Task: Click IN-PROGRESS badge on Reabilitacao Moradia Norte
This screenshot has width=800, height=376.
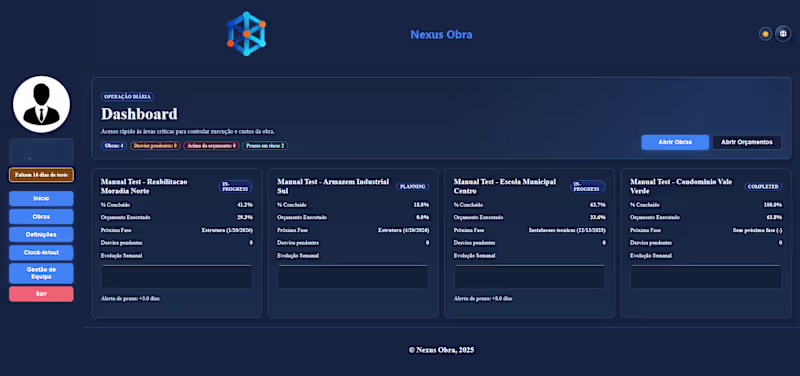Action: pos(236,187)
